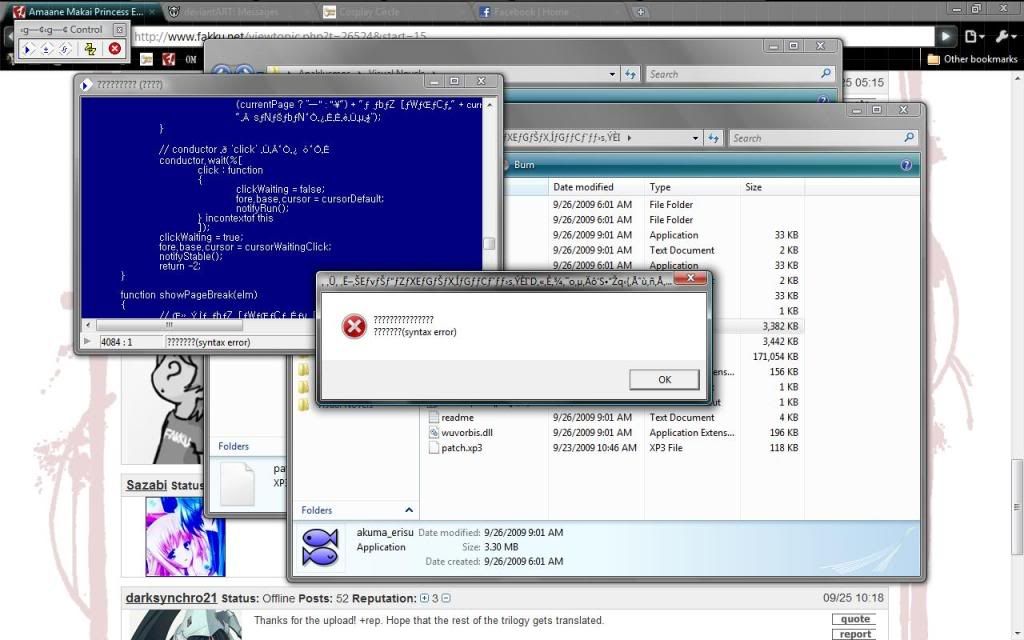Image resolution: width=1024 pixels, height=640 pixels.
Task: Open the browser wrench settings menu
Action: pyautogui.click(x=1005, y=37)
